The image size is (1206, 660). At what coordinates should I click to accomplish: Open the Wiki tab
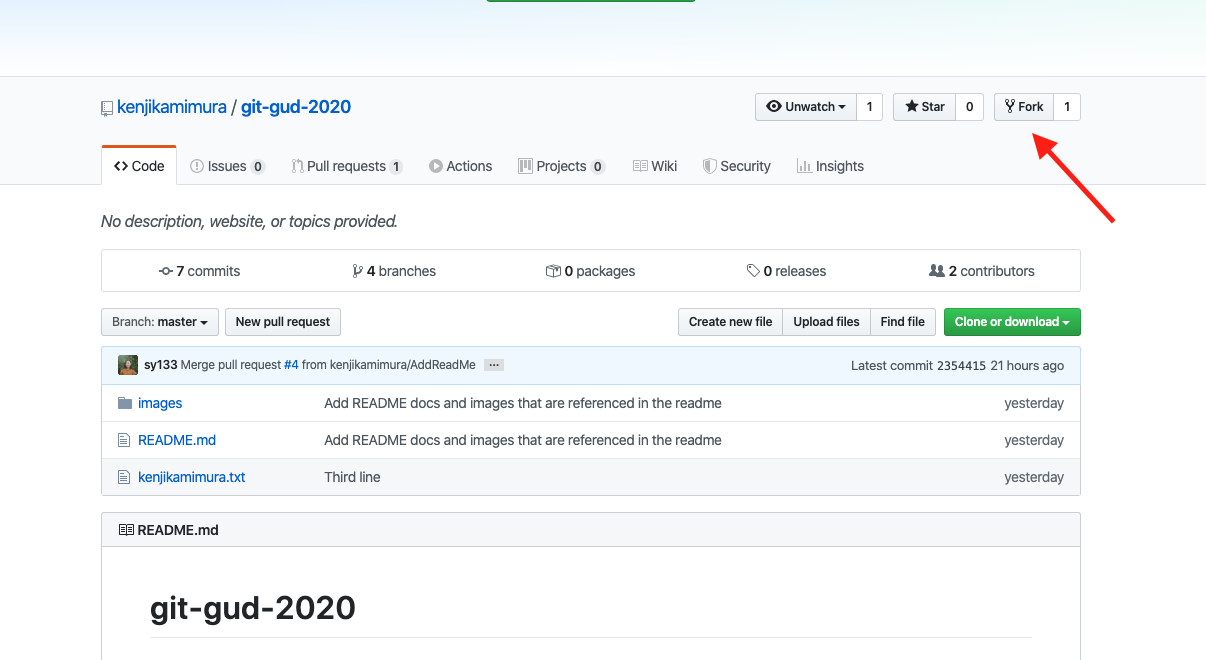[x=655, y=166]
